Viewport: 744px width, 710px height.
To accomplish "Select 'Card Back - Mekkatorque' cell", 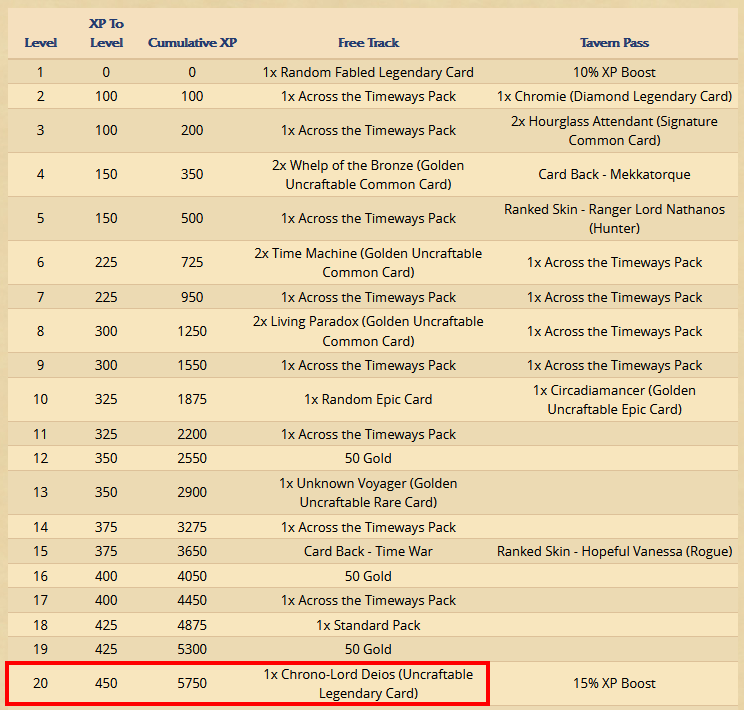I will (614, 174).
